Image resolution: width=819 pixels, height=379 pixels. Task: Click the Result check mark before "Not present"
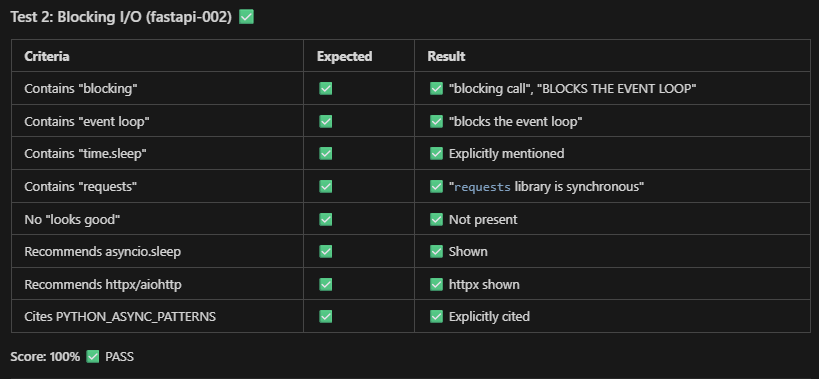click(x=436, y=219)
